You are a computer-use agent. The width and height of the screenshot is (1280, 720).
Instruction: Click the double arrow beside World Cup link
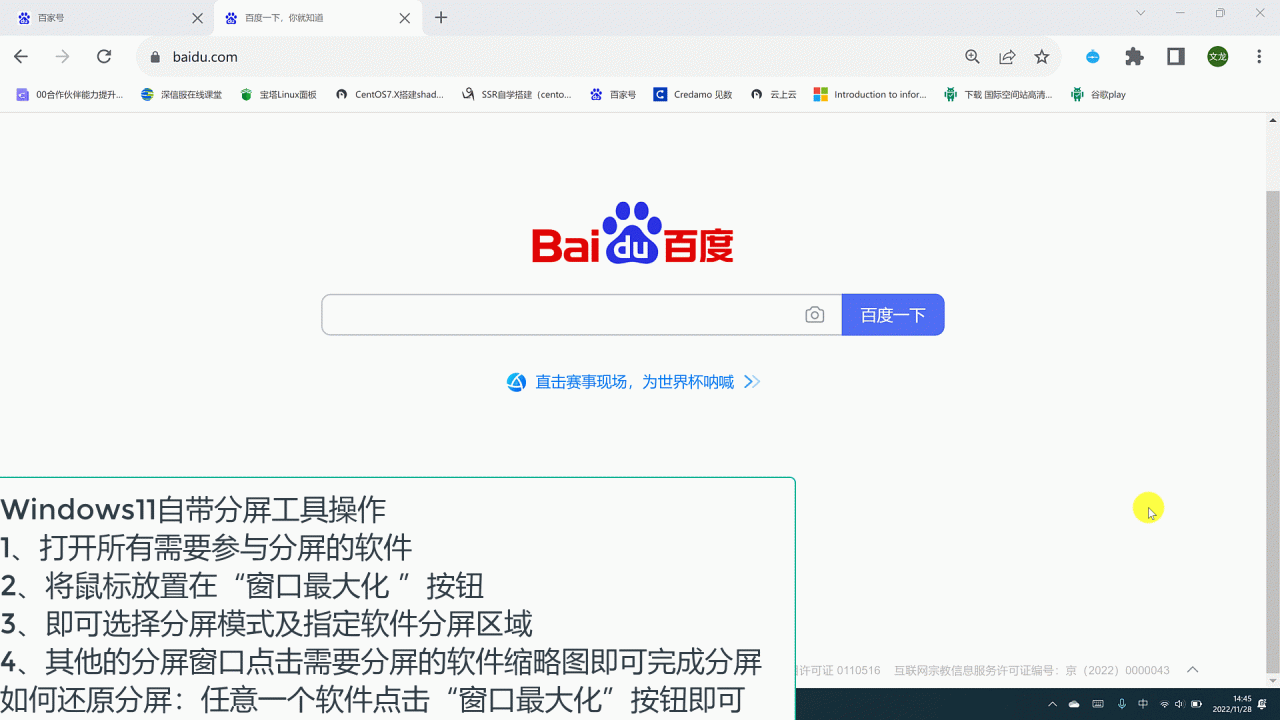(x=753, y=382)
